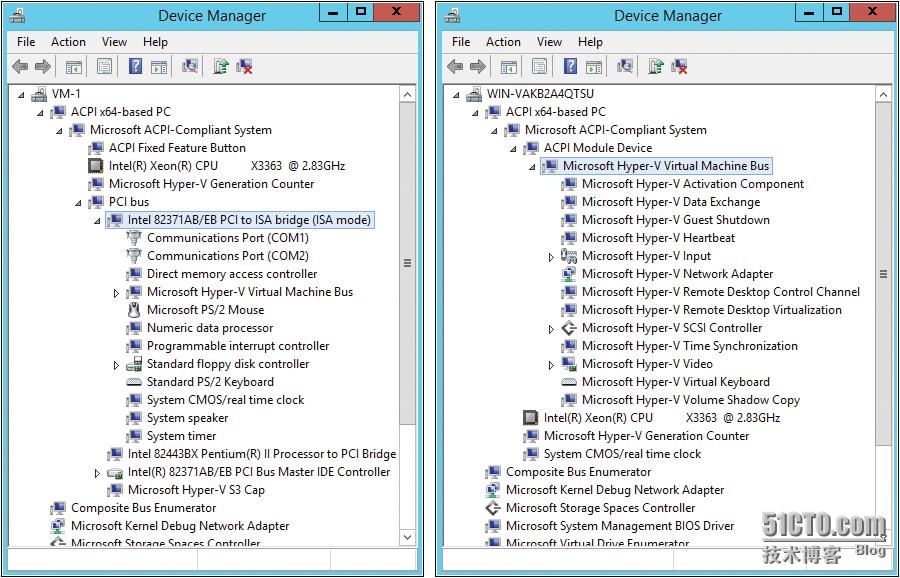Select Microsoft Hyper-V Data Exchange
Image resolution: width=900 pixels, height=578 pixels.
pyautogui.click(x=670, y=202)
